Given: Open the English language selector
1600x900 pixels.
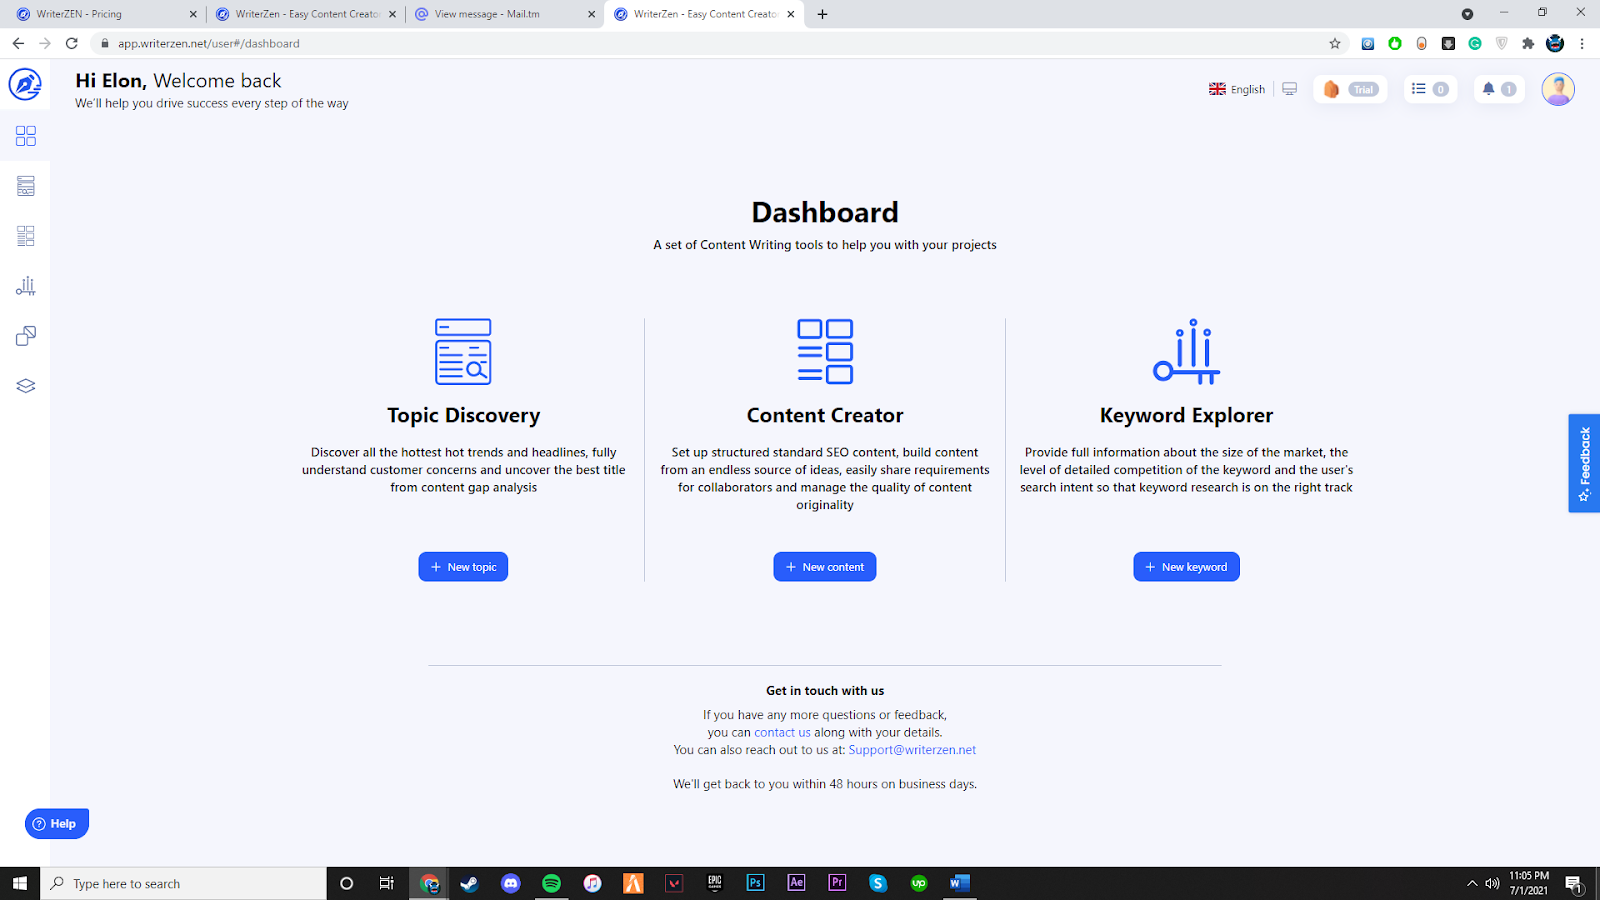Looking at the screenshot, I should pyautogui.click(x=1237, y=89).
